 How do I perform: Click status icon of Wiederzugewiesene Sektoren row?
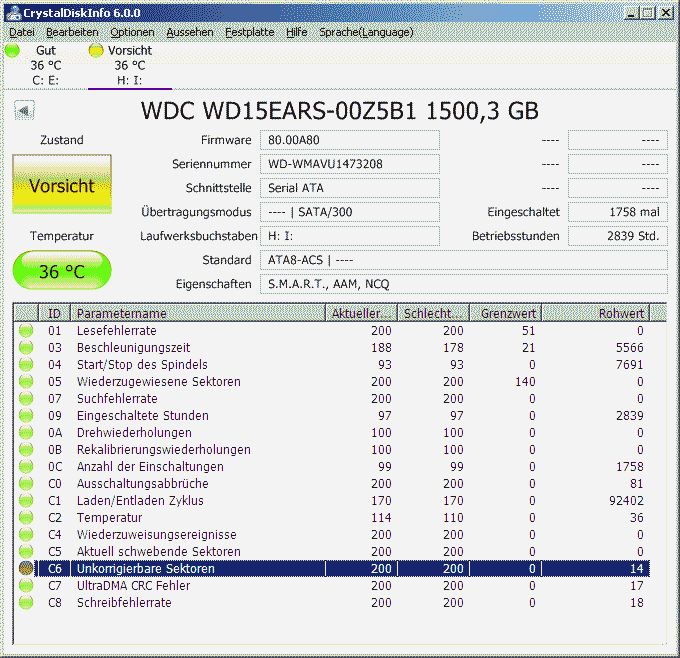tap(26, 382)
